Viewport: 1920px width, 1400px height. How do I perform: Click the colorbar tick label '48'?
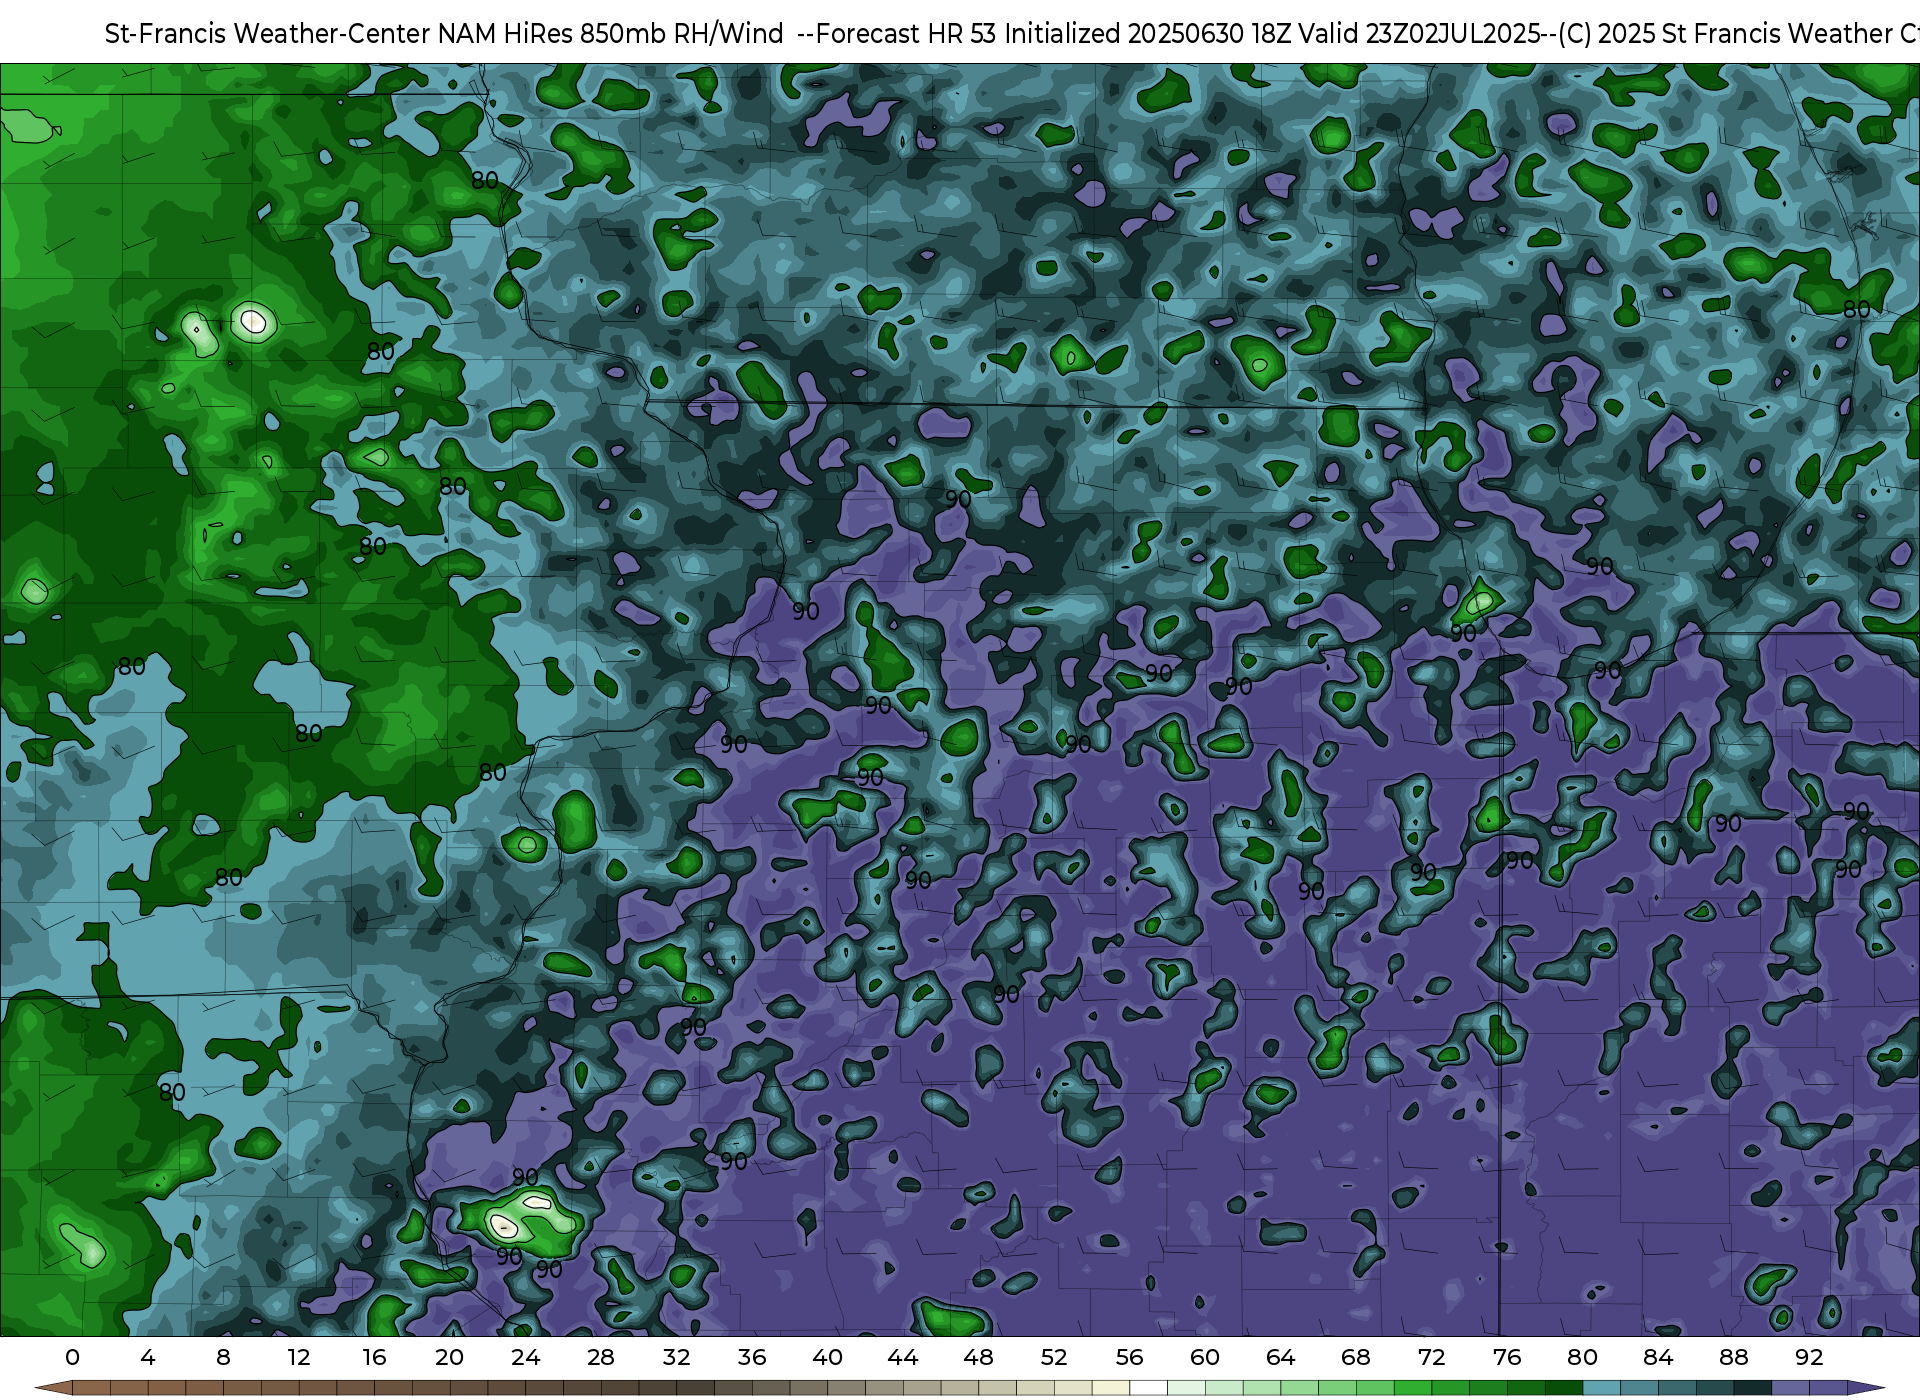978,1357
